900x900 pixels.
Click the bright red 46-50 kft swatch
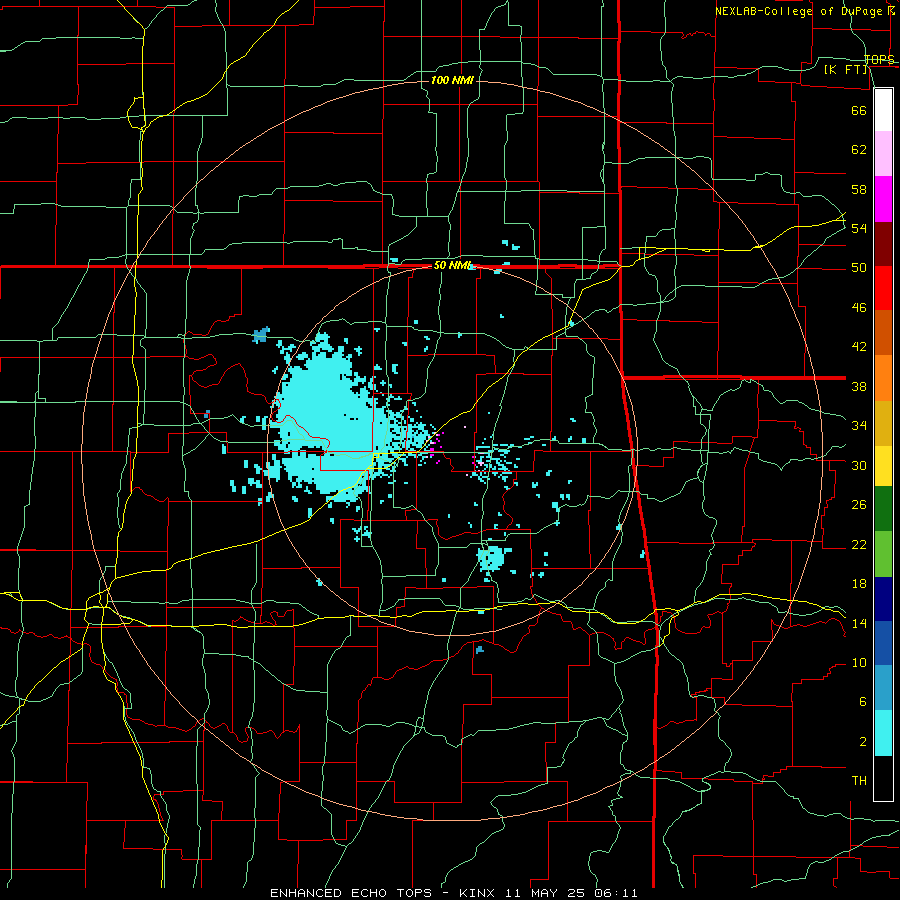click(883, 288)
